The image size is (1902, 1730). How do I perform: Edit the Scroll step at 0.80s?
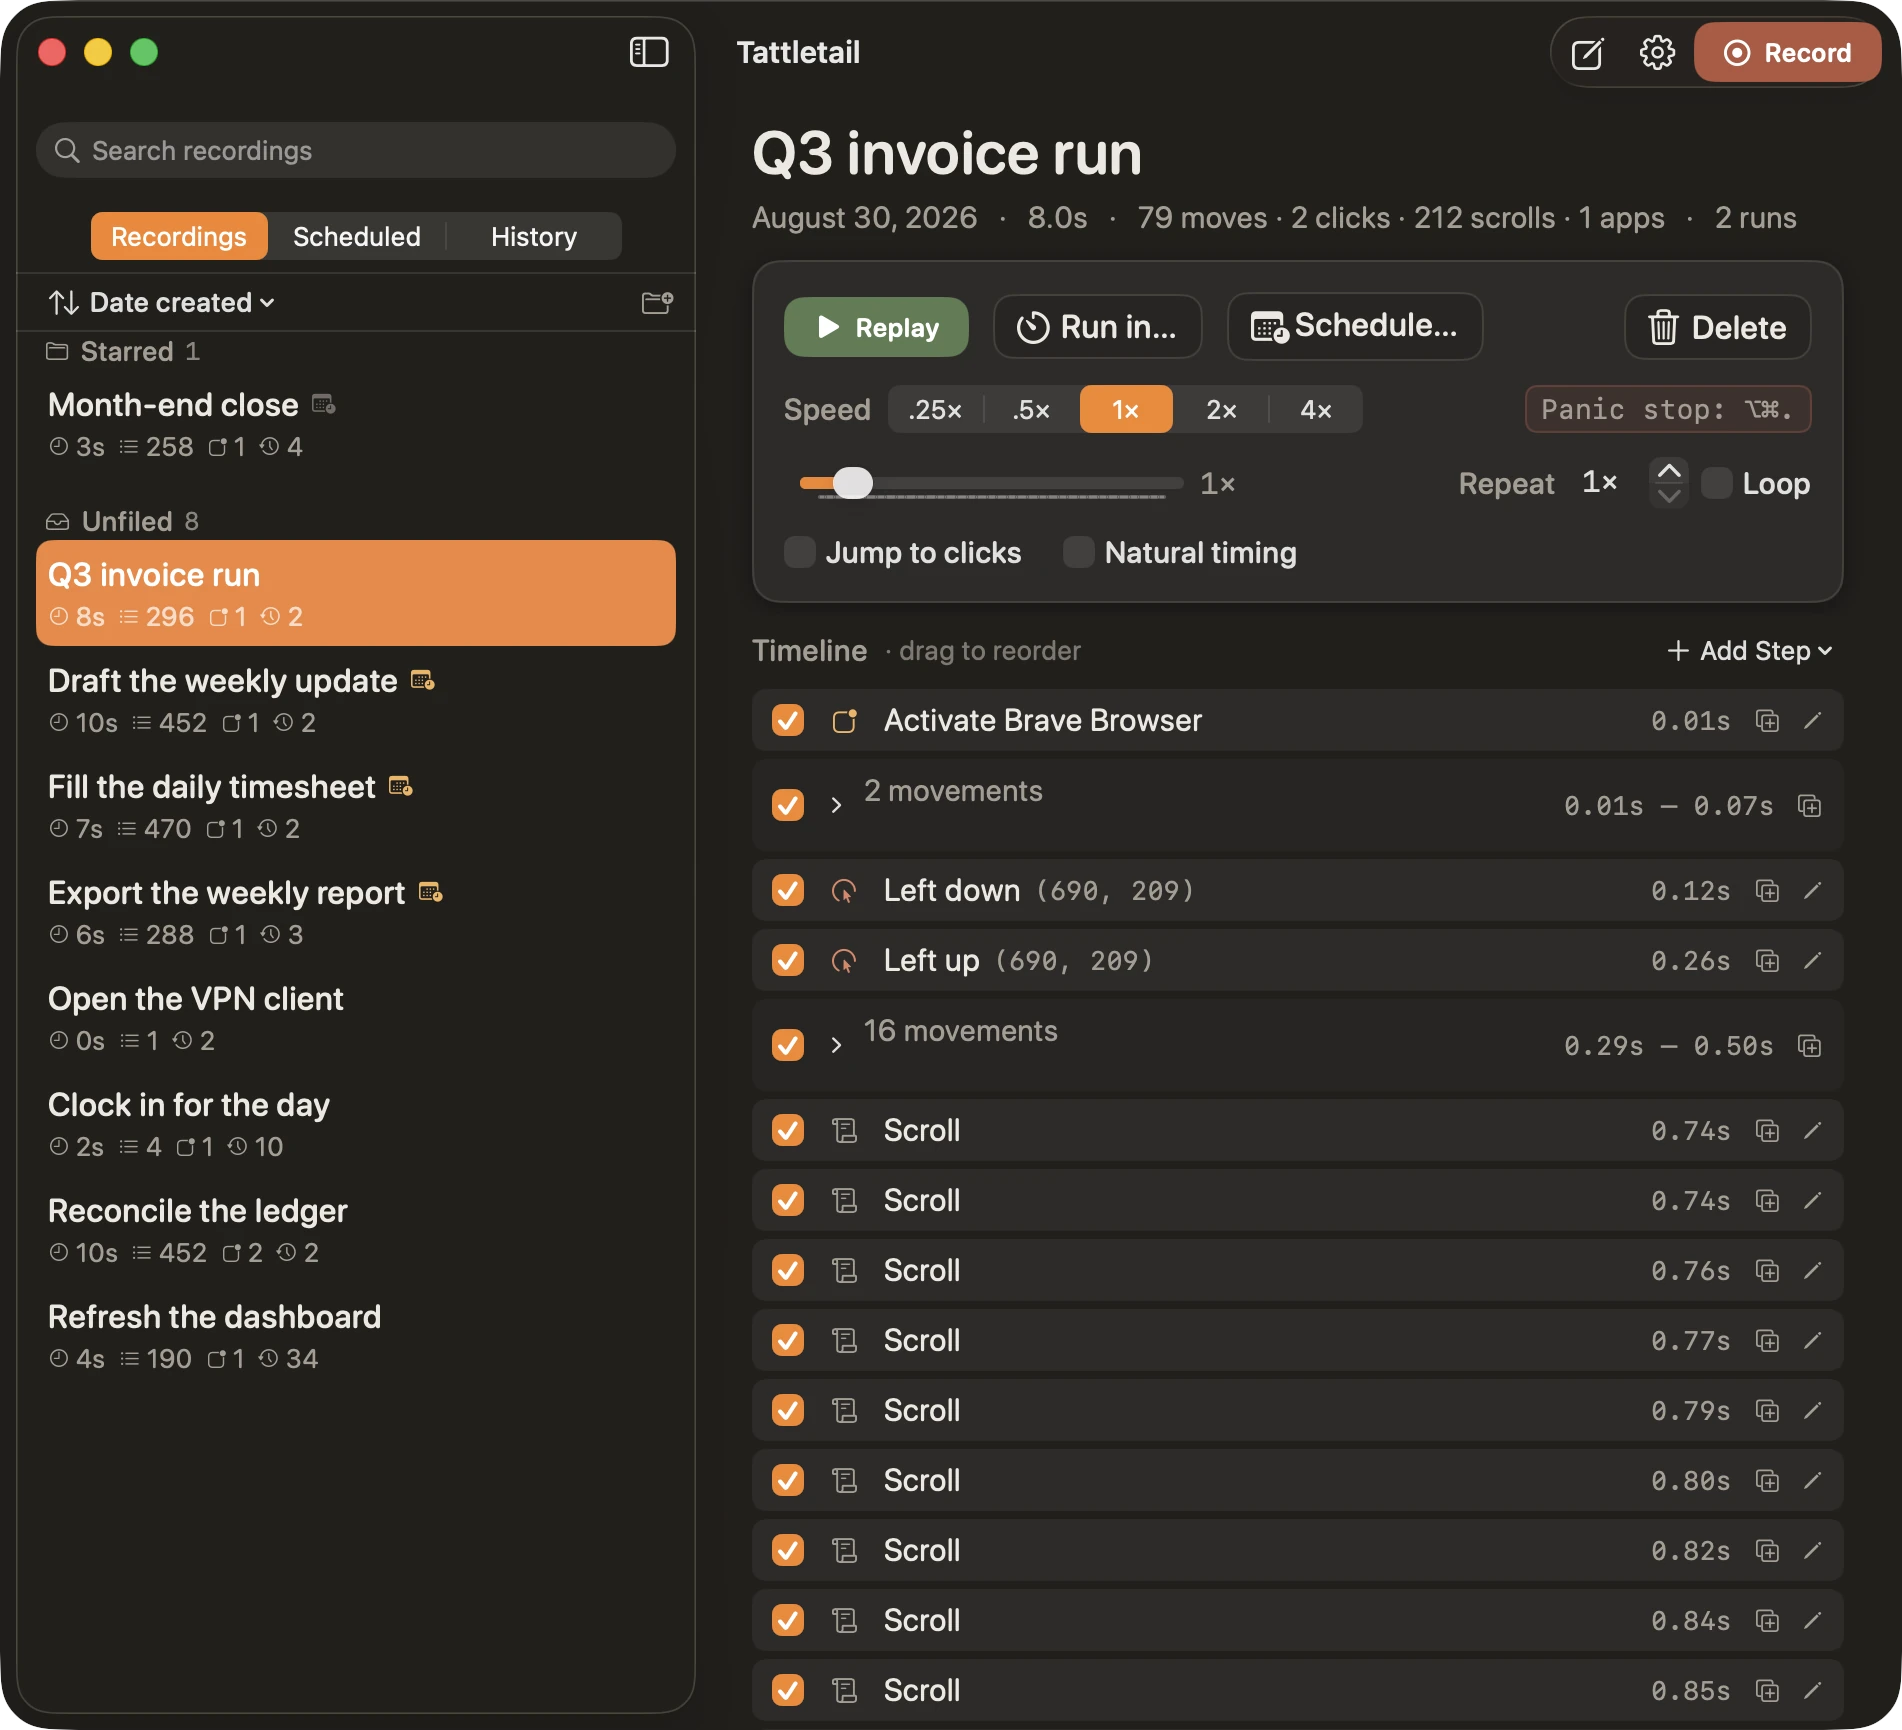coord(1812,1481)
